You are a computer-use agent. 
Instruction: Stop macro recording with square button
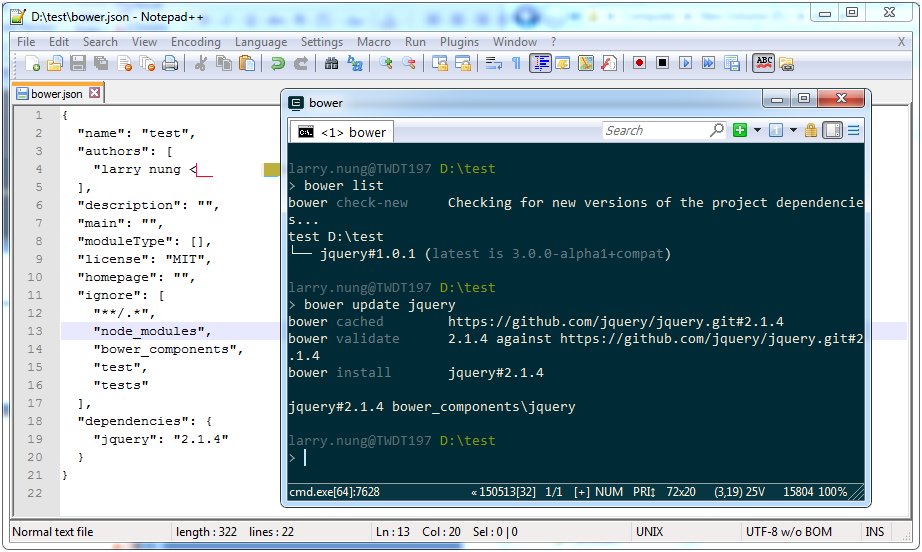pos(663,63)
